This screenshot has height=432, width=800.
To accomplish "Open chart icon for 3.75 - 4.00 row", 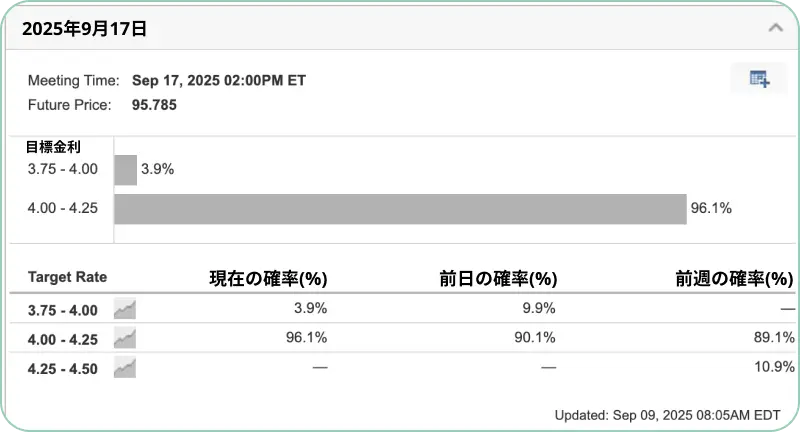I will [125, 309].
